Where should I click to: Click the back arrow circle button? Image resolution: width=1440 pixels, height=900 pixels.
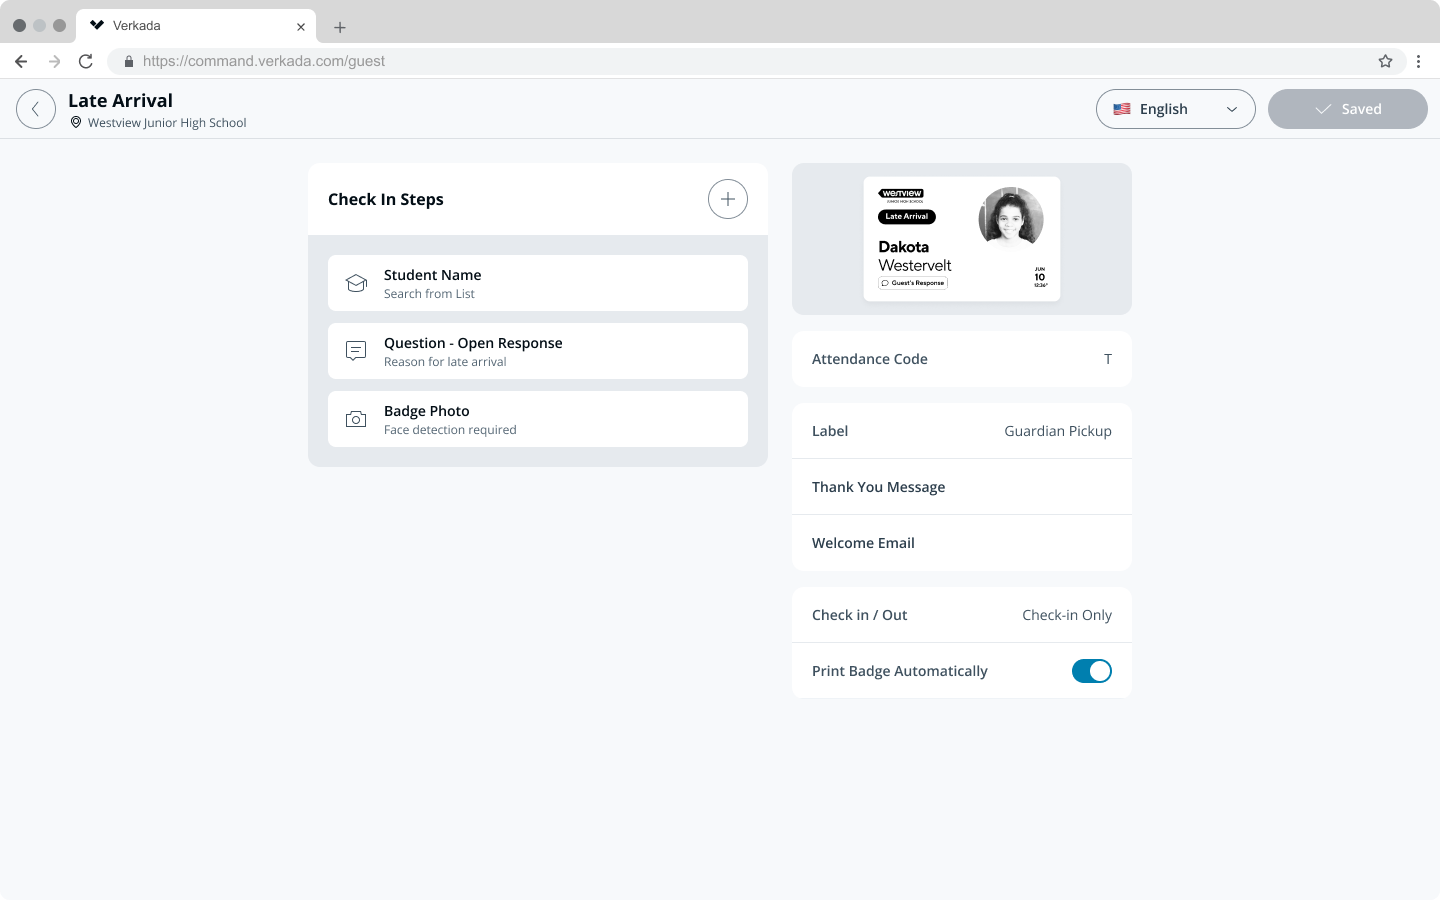pyautogui.click(x=36, y=109)
